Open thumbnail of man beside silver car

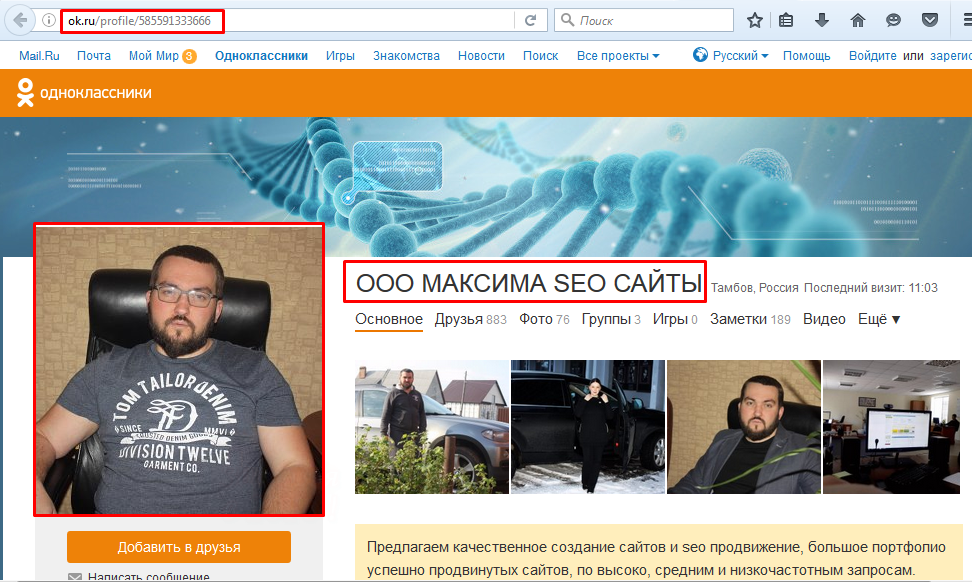click(x=431, y=427)
